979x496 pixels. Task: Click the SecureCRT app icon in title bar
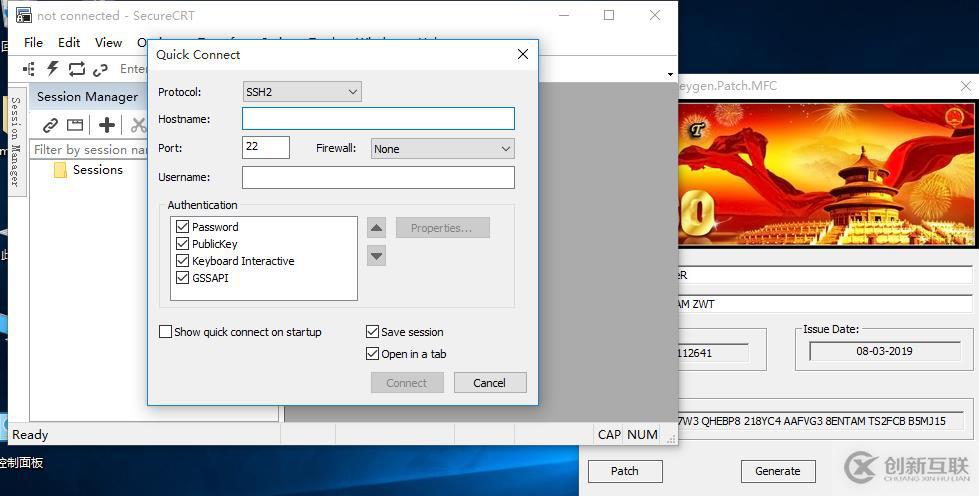pyautogui.click(x=24, y=15)
